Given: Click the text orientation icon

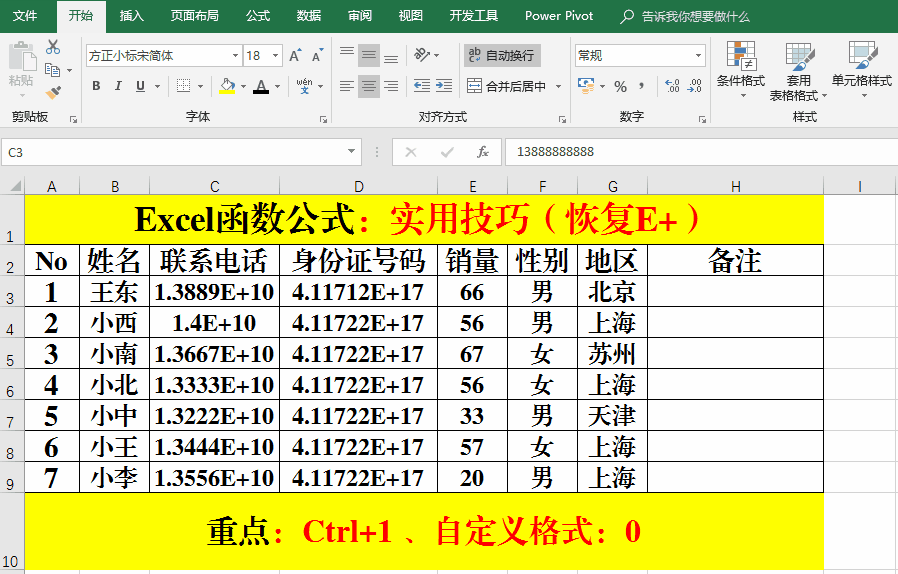Looking at the screenshot, I should coord(422,55).
